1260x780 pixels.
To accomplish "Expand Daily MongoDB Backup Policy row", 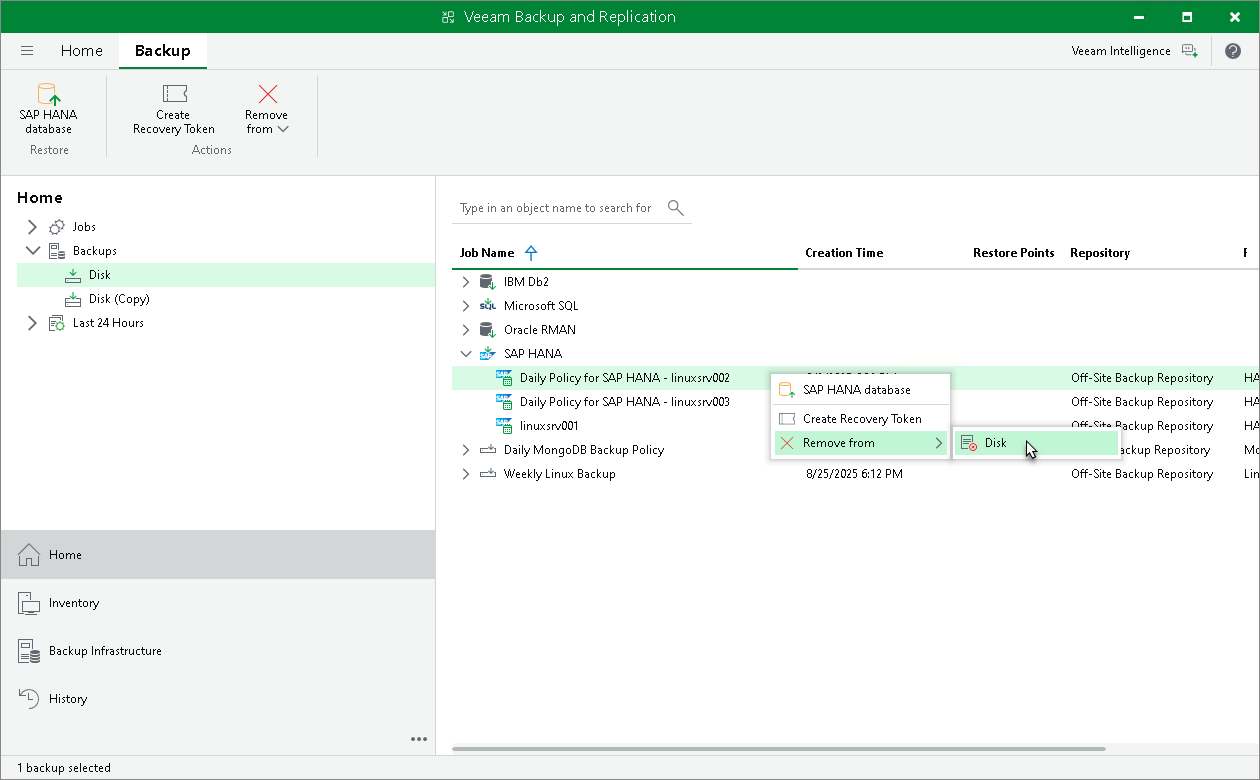I will pyautogui.click(x=465, y=450).
